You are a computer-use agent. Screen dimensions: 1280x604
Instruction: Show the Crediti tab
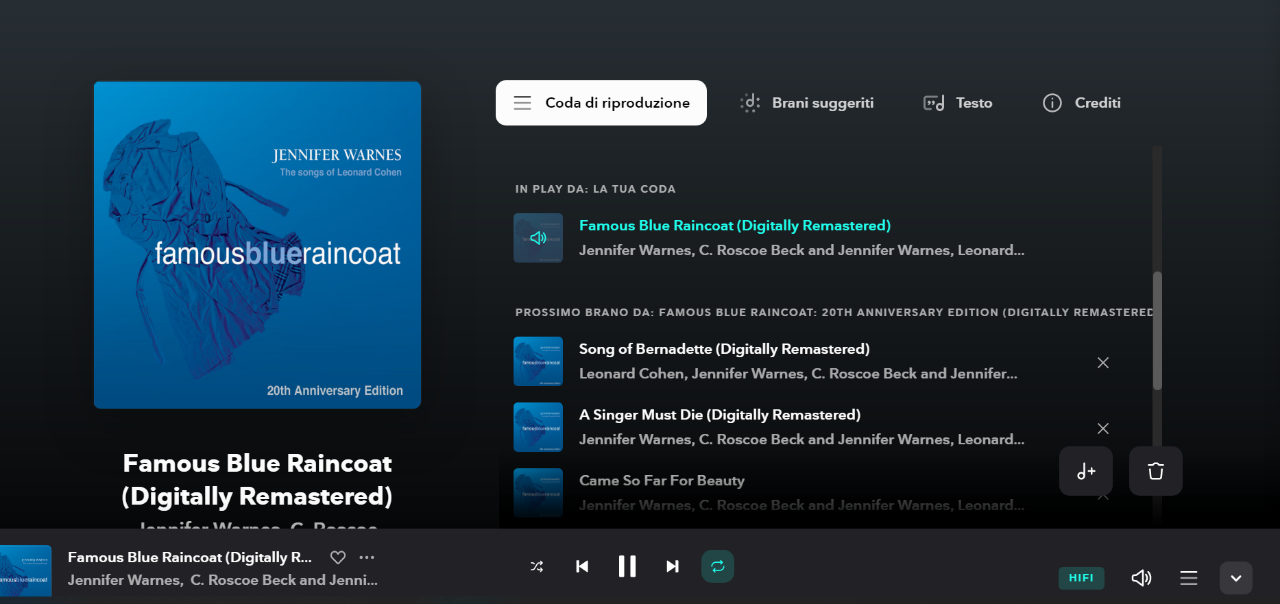pyautogui.click(x=1081, y=103)
